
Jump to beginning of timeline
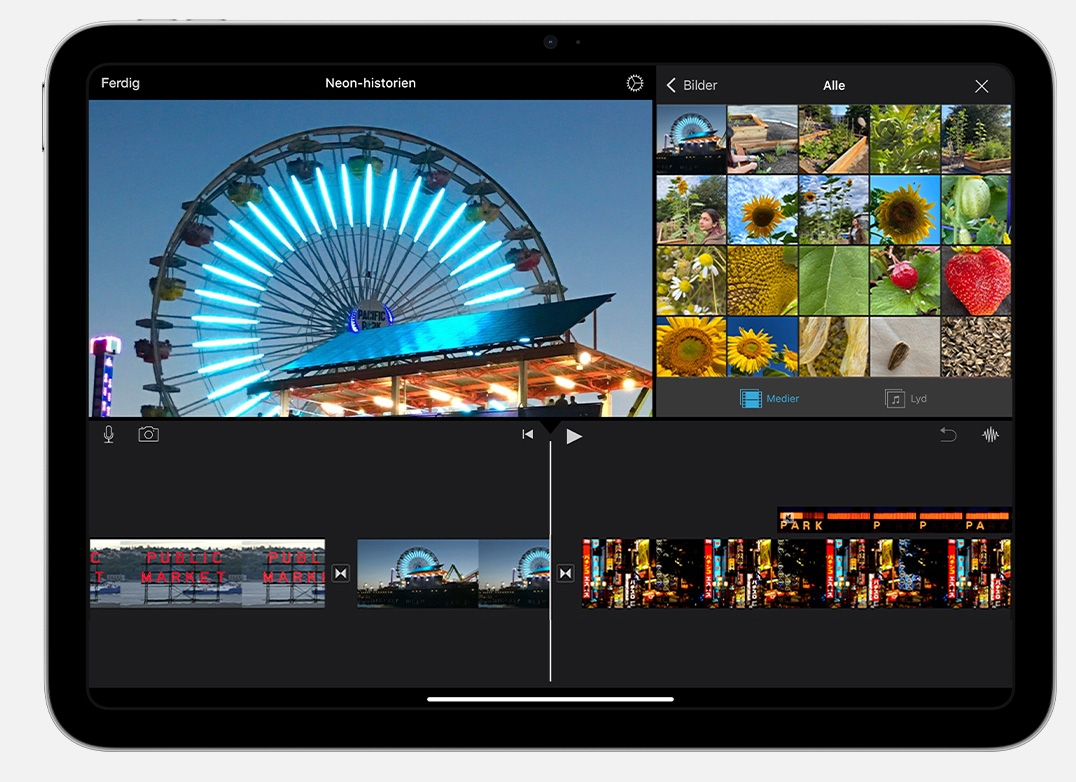527,434
